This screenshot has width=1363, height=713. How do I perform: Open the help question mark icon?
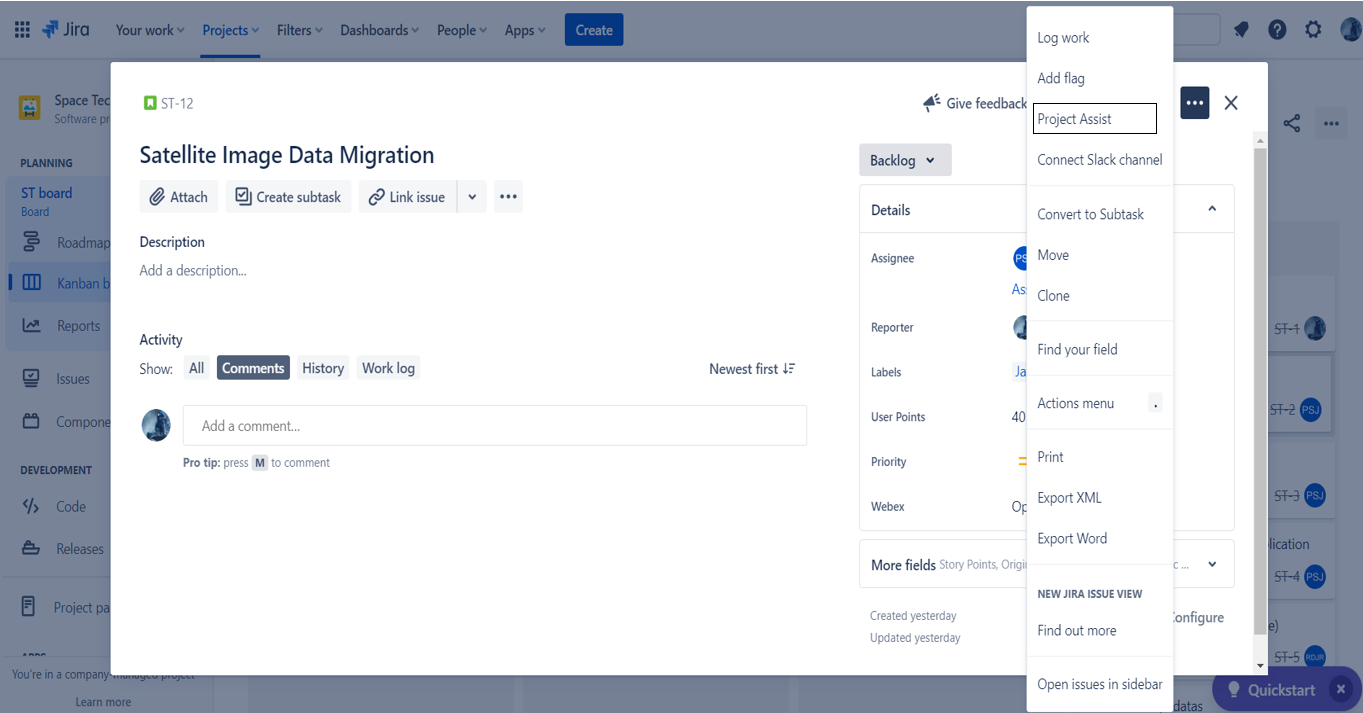click(1277, 30)
